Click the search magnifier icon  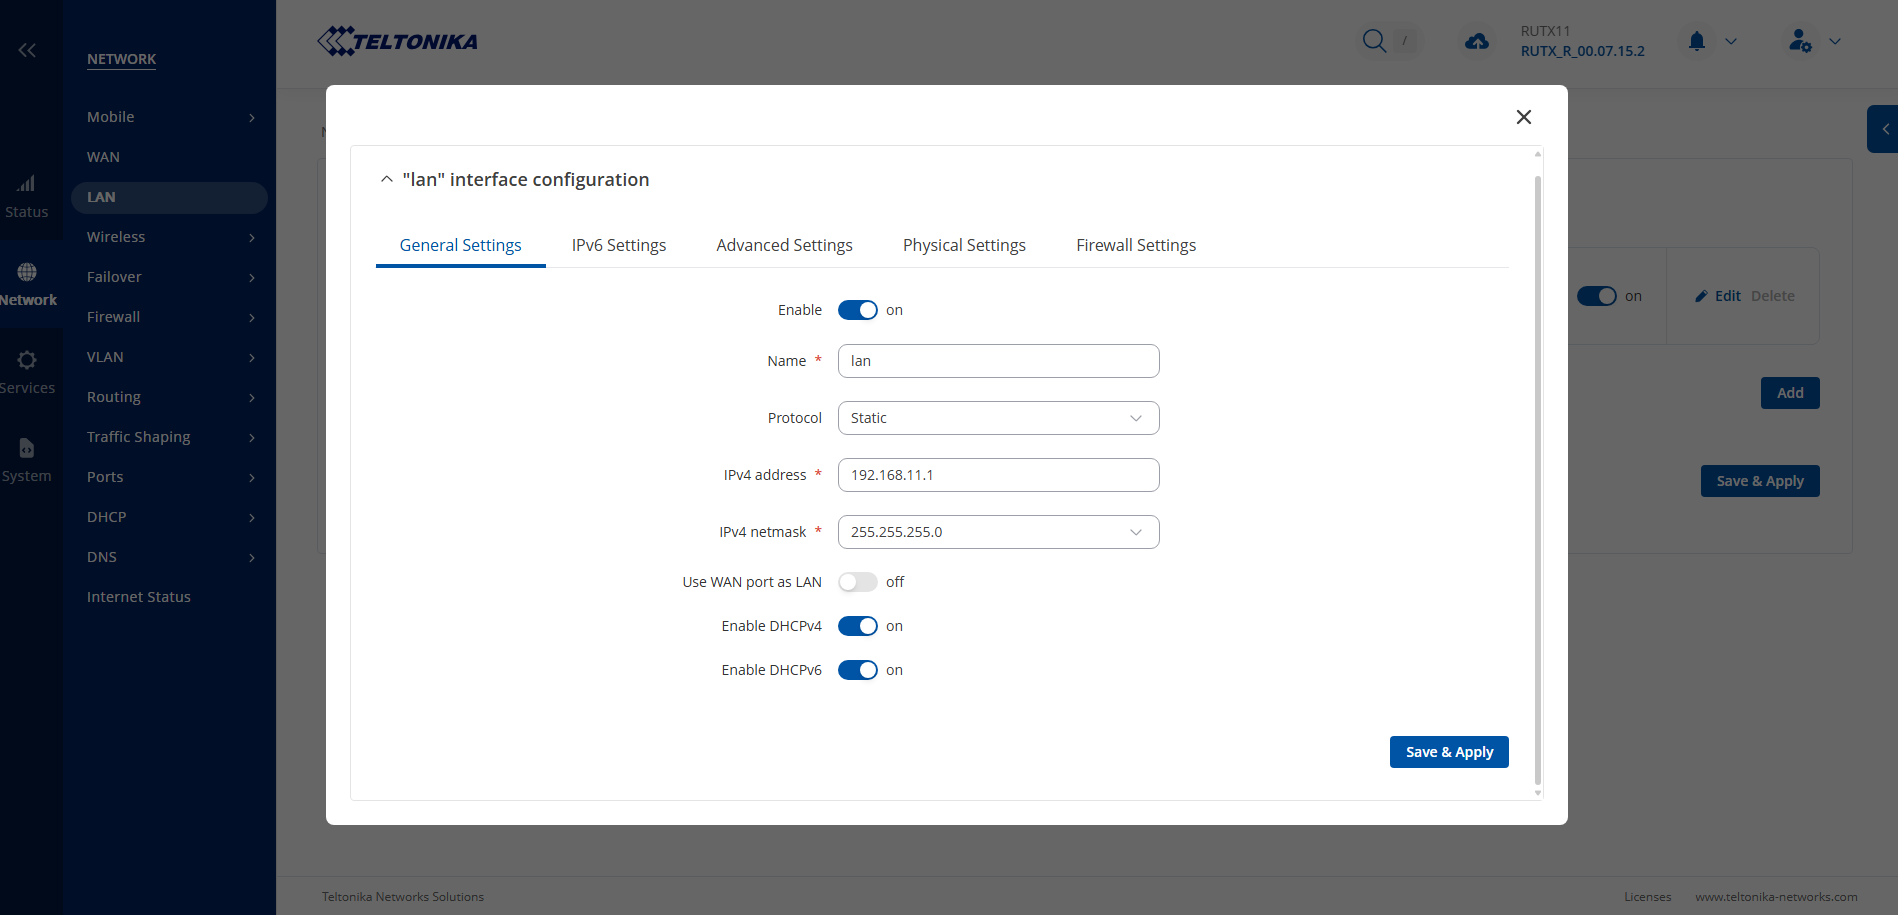(x=1374, y=41)
